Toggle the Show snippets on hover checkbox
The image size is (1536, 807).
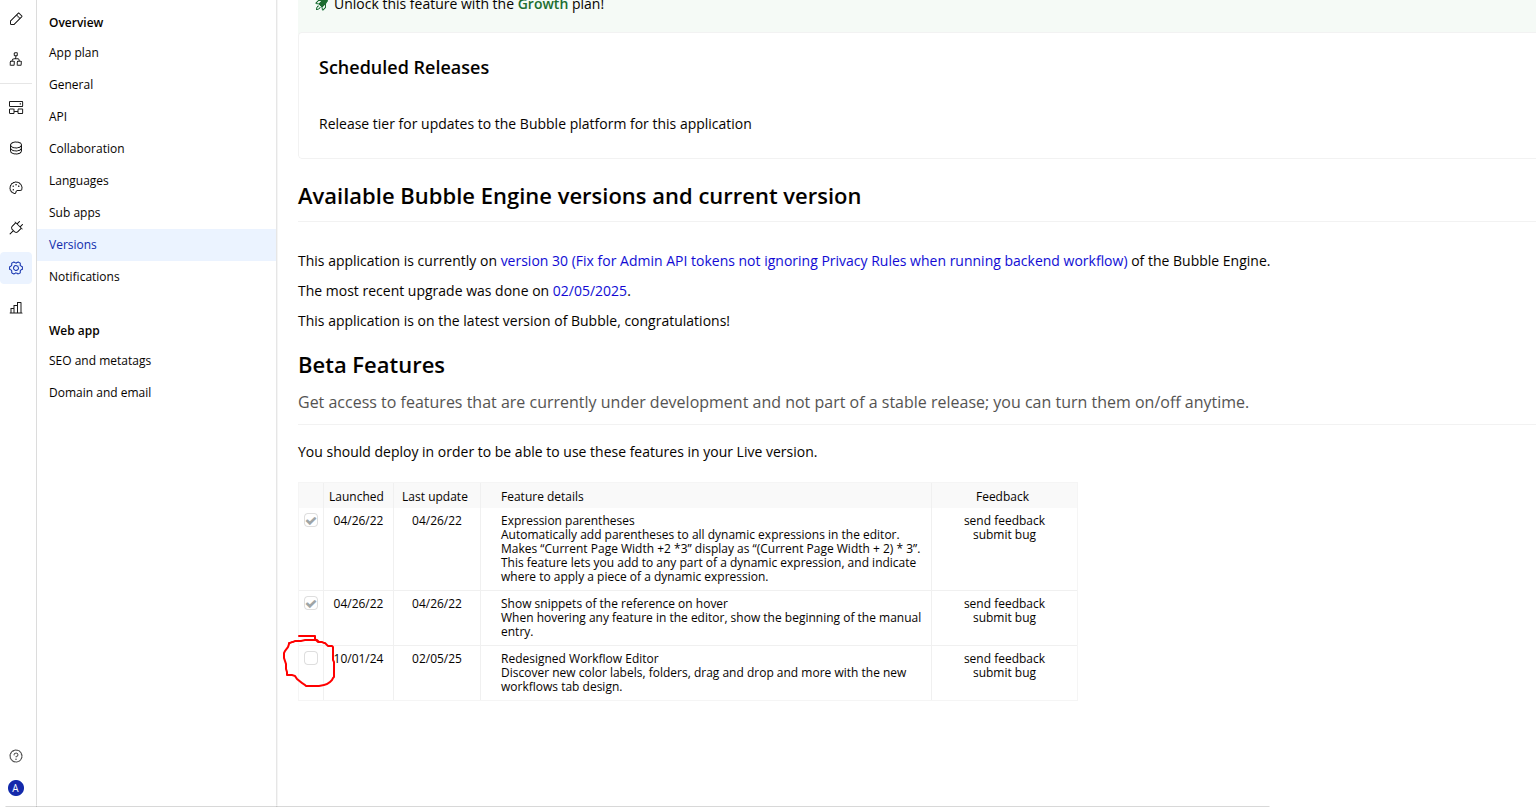311,603
